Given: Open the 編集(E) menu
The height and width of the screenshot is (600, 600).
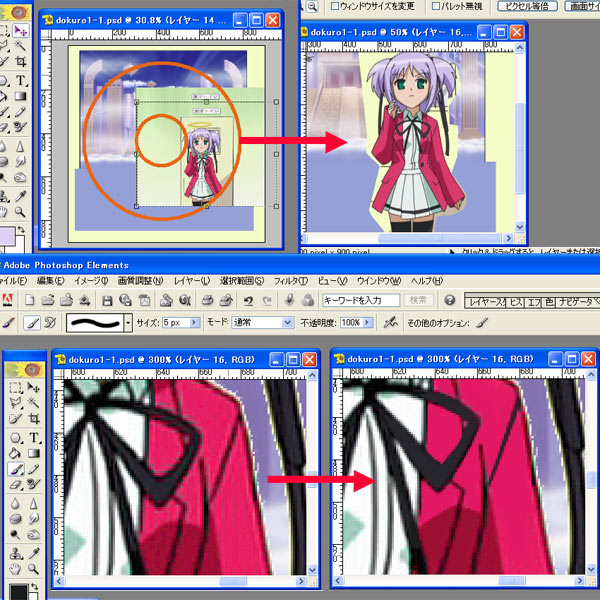Looking at the screenshot, I should pyautogui.click(x=51, y=281).
